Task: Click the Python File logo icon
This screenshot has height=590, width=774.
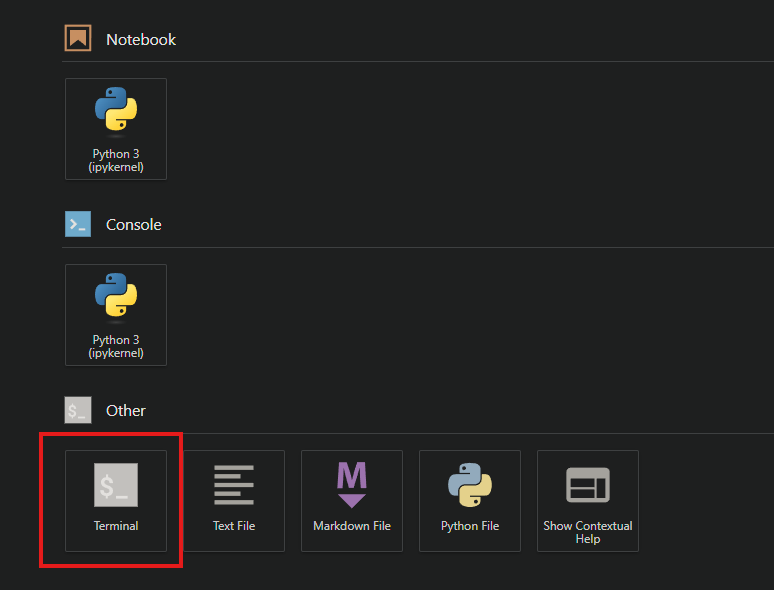Action: click(x=470, y=485)
